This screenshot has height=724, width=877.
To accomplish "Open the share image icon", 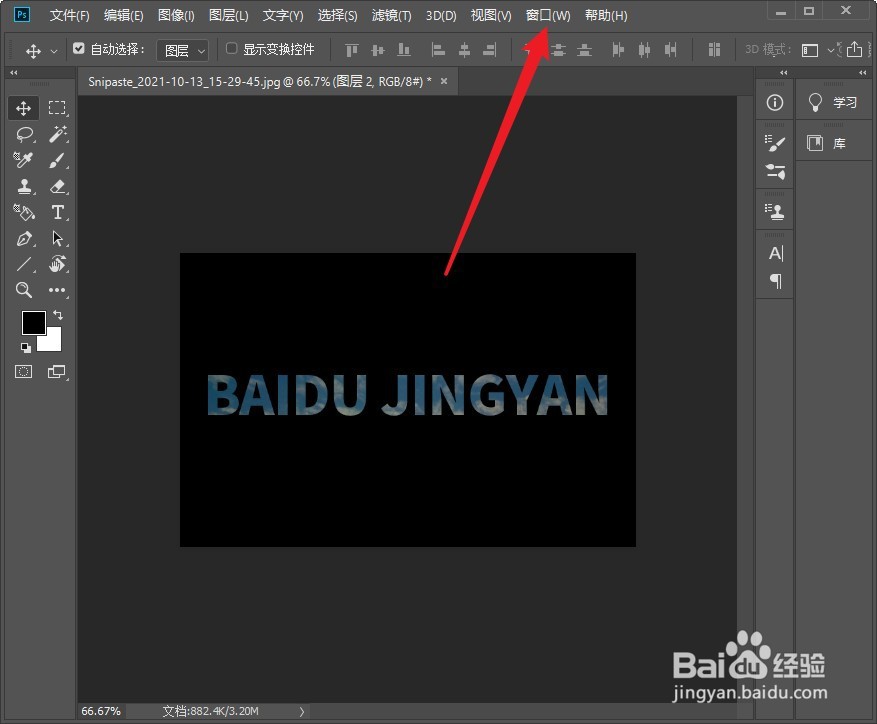I will [854, 49].
